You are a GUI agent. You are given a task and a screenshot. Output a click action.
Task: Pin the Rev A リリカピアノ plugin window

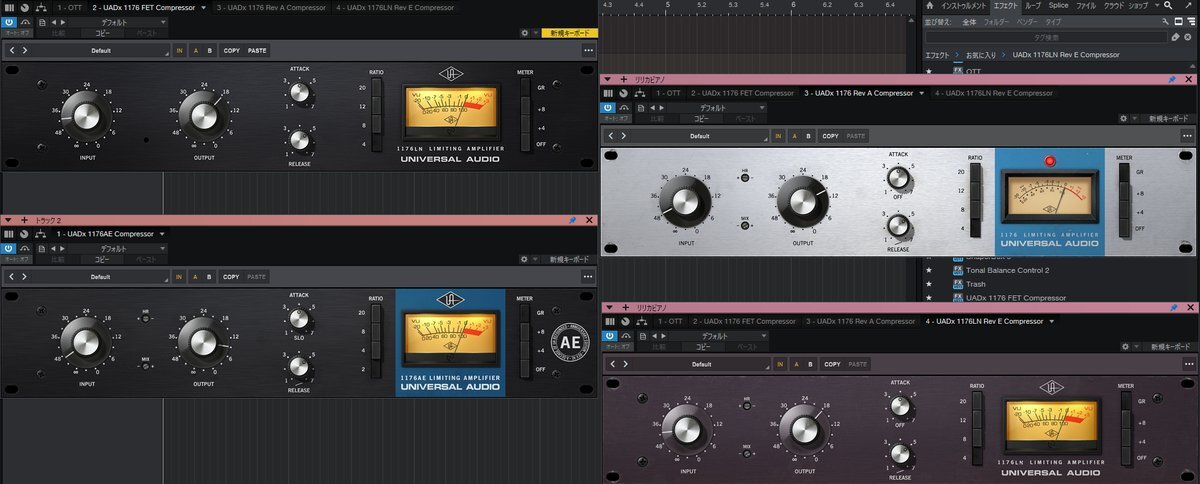coord(1172,79)
